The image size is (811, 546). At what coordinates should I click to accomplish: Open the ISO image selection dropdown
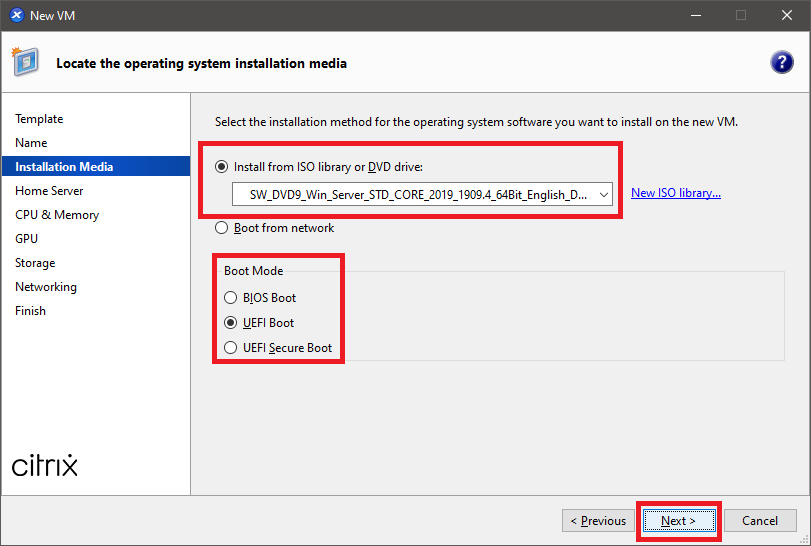[x=603, y=194]
